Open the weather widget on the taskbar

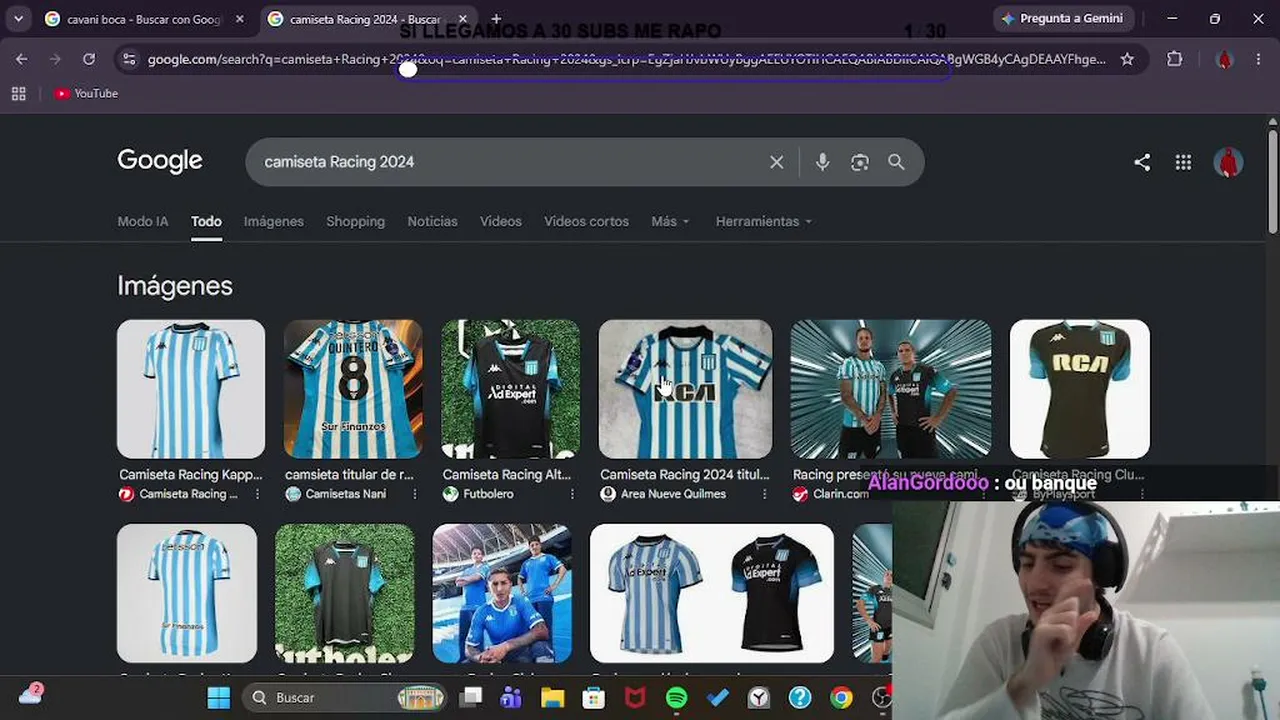click(x=31, y=694)
